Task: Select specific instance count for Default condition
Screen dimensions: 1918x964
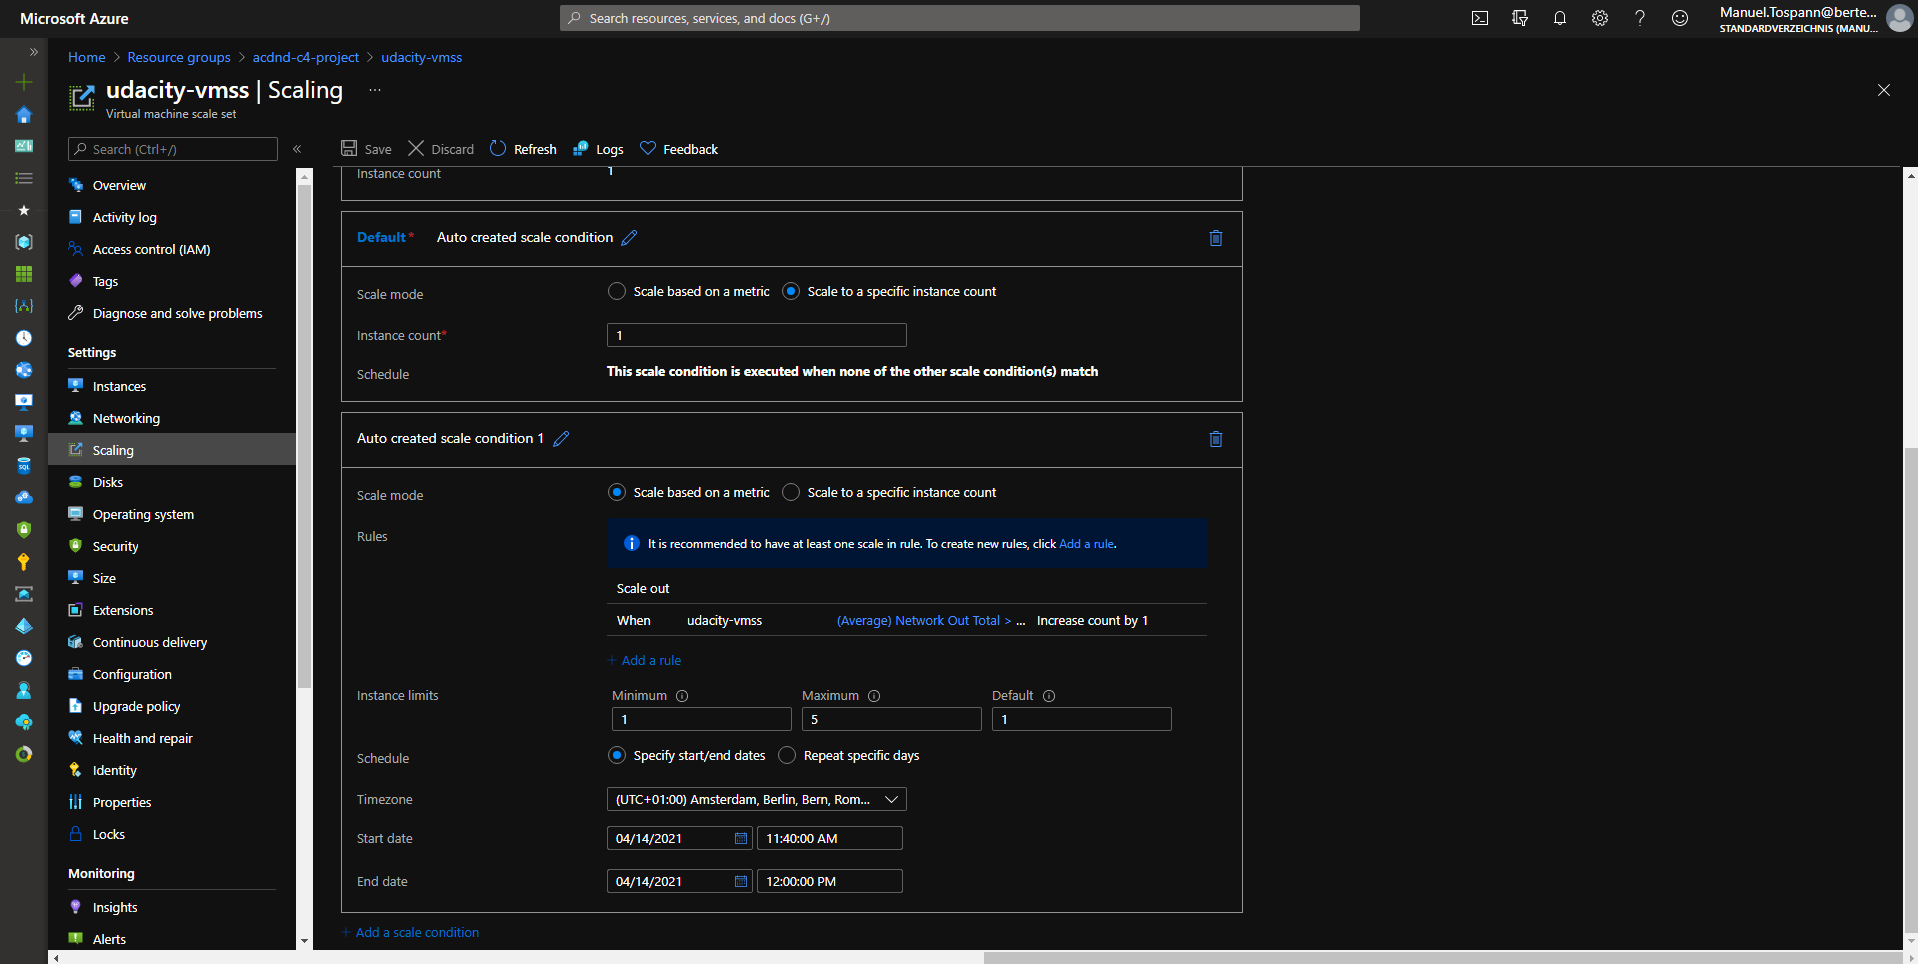Action: pyautogui.click(x=791, y=292)
